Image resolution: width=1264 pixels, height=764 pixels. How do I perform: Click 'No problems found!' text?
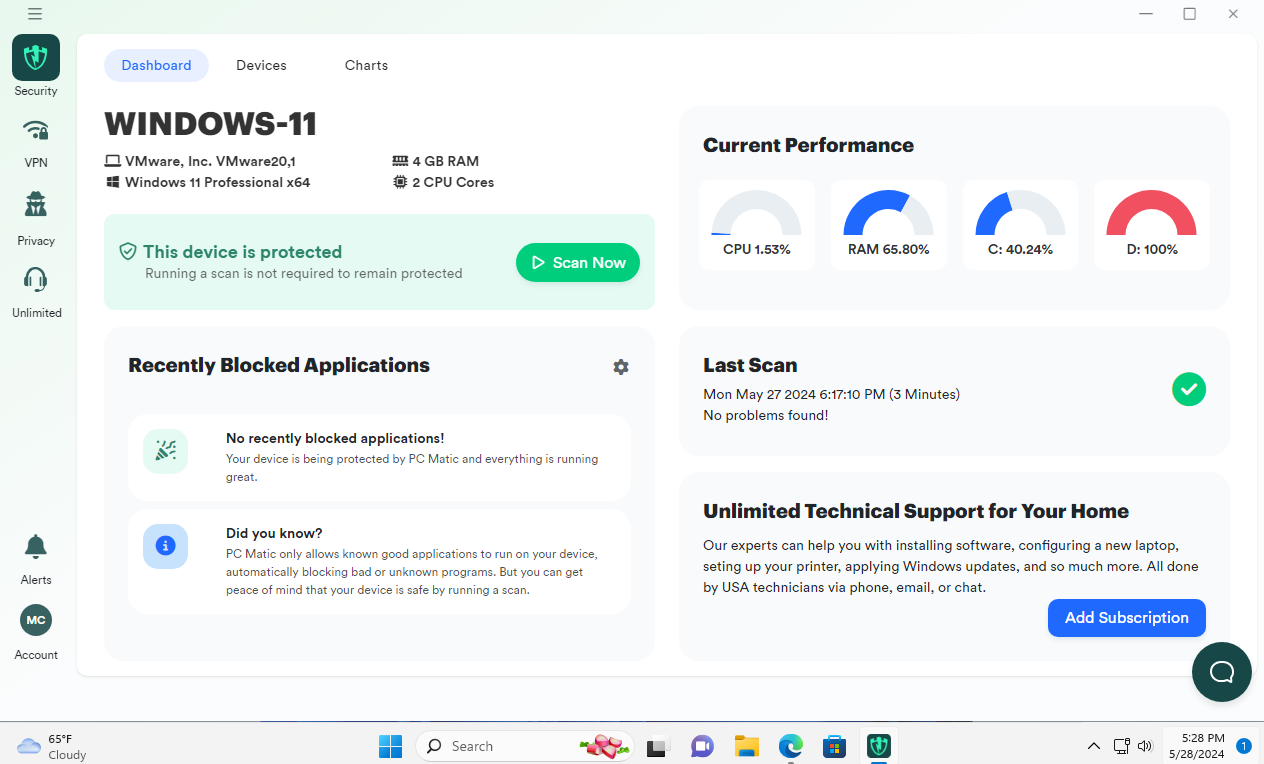(x=766, y=415)
